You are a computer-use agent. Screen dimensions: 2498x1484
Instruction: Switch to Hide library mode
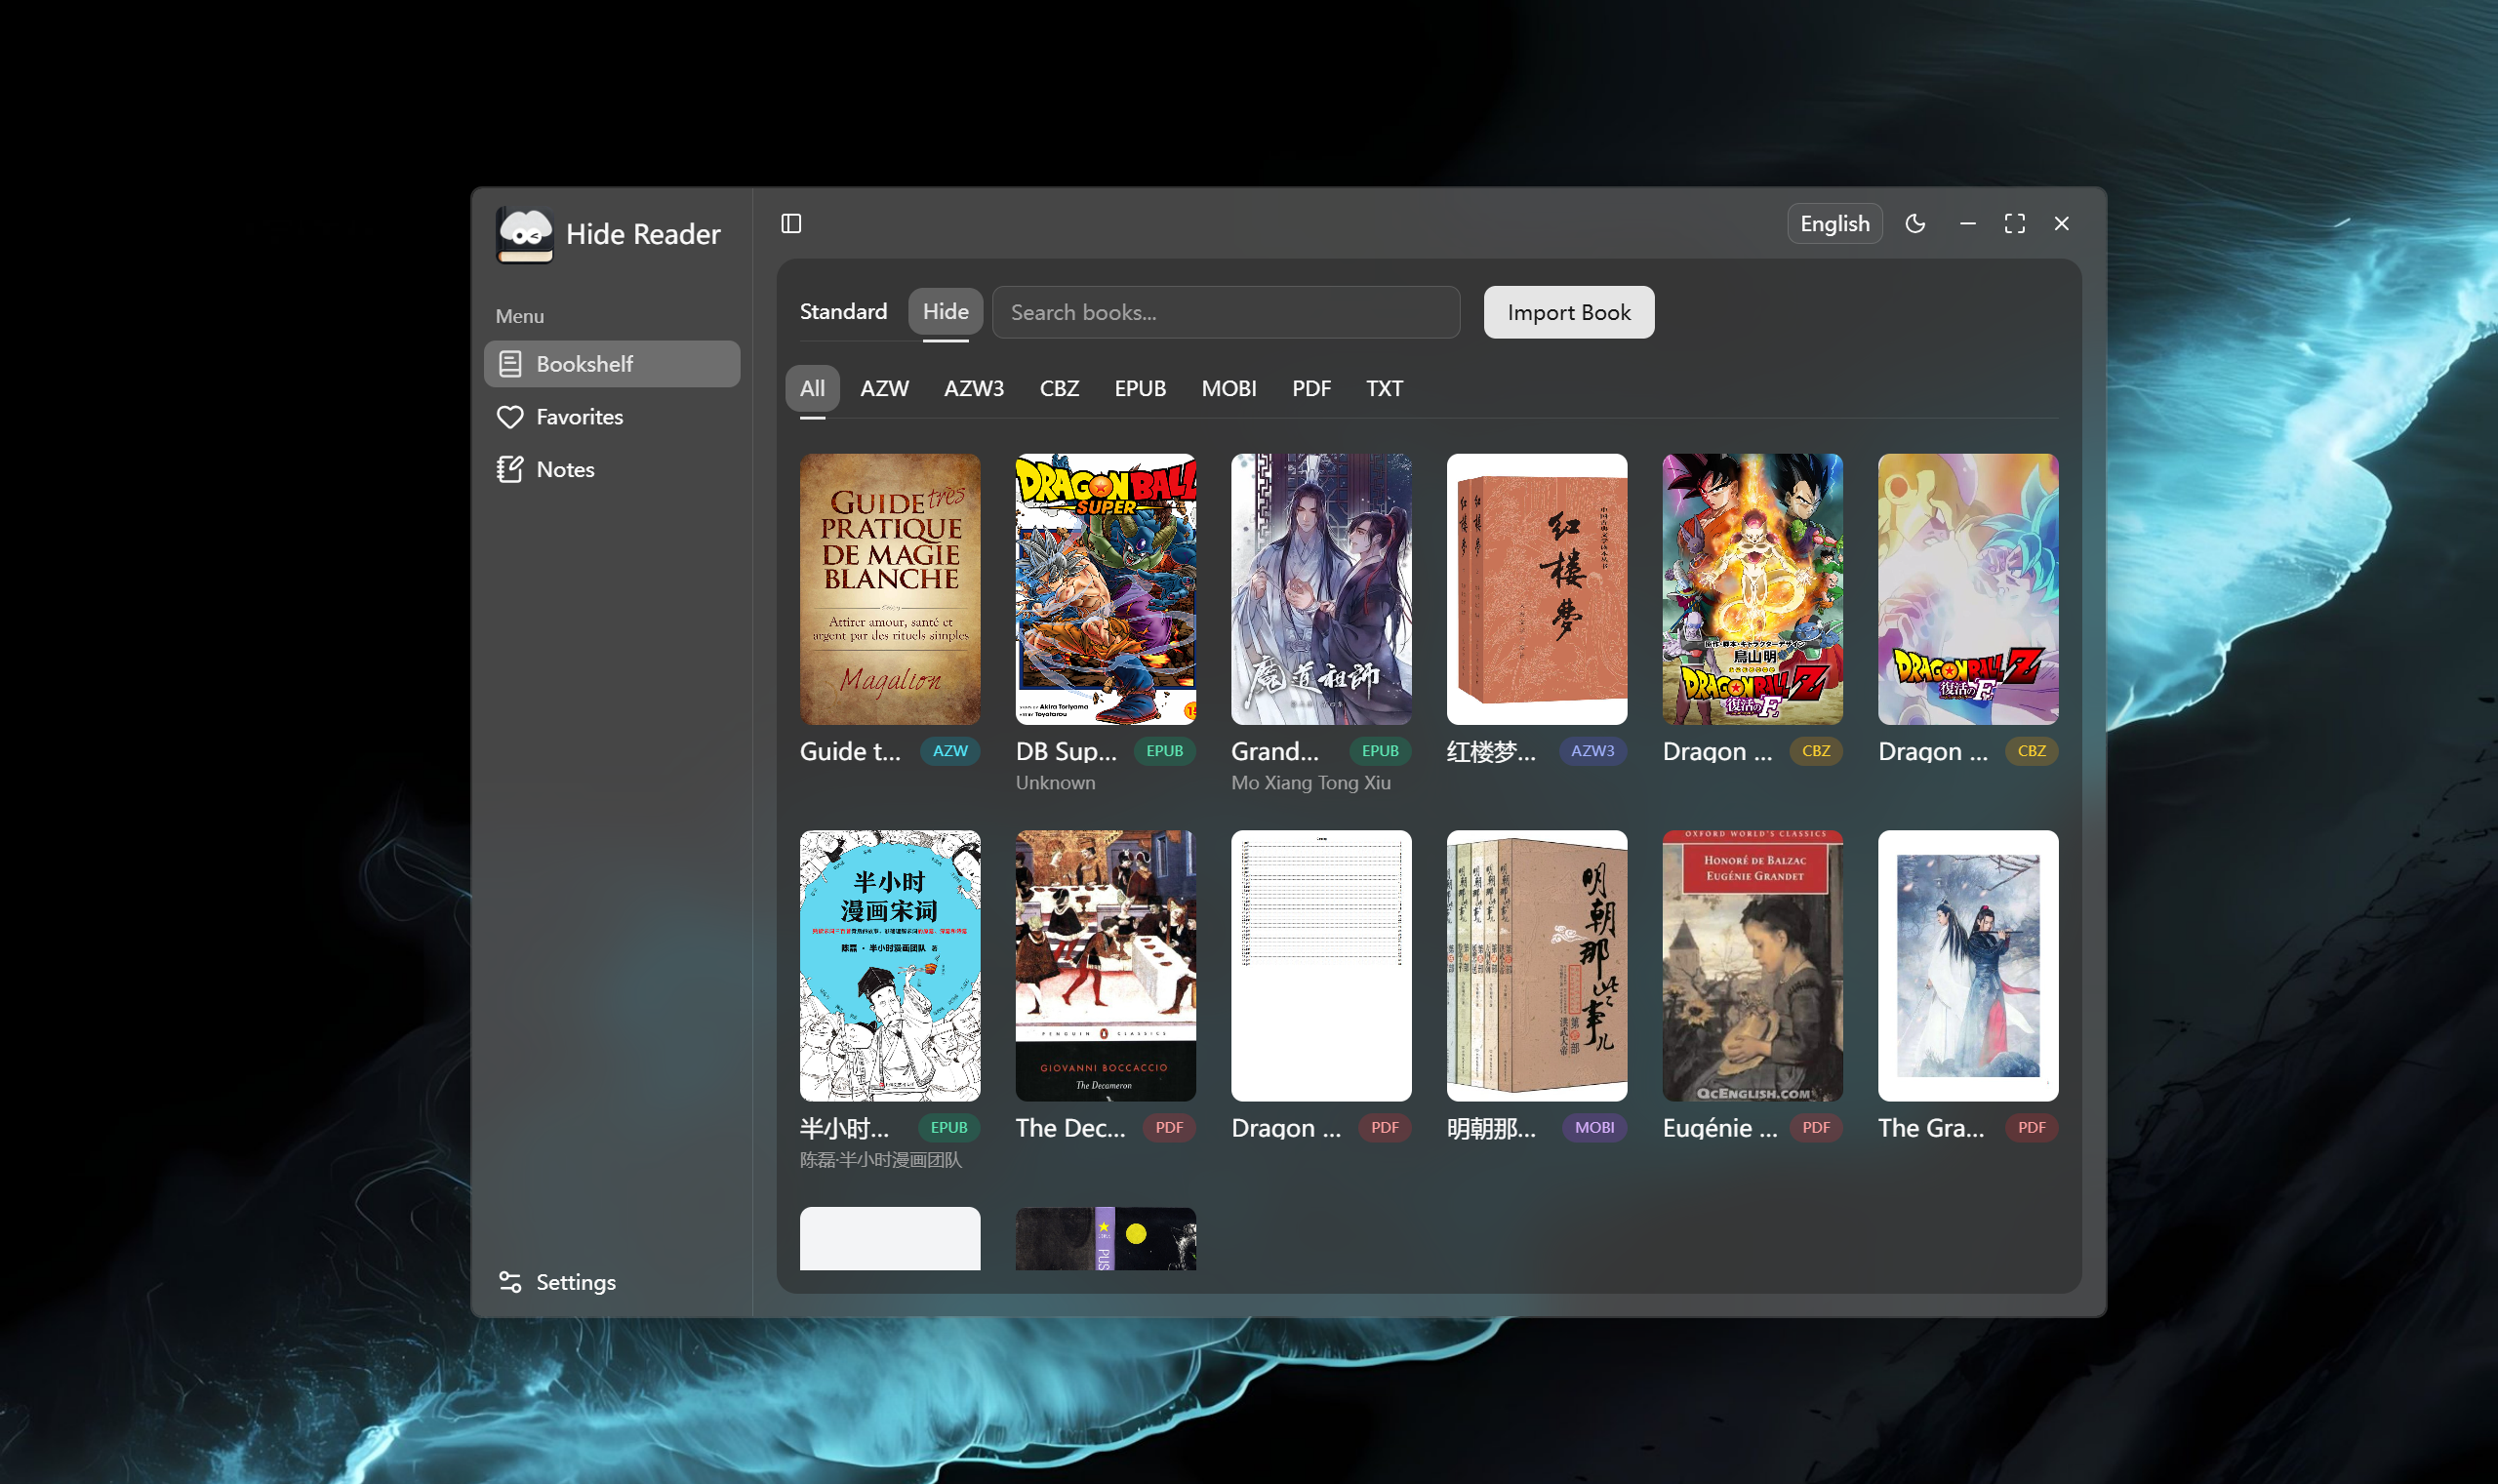click(945, 311)
